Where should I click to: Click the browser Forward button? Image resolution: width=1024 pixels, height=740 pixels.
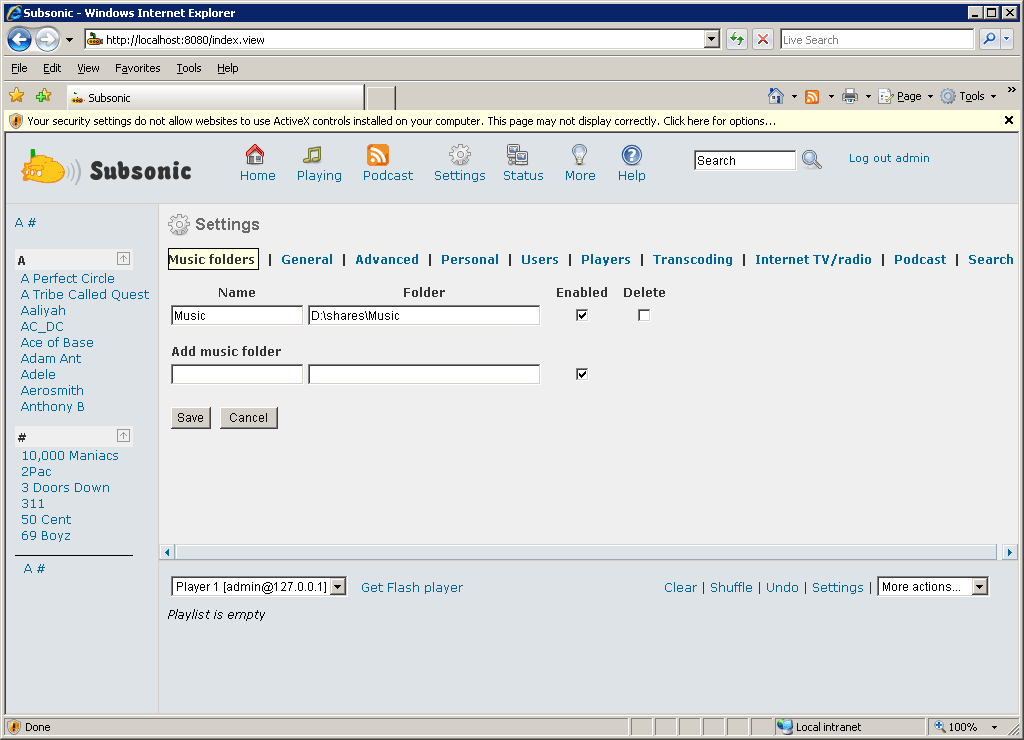(47, 40)
